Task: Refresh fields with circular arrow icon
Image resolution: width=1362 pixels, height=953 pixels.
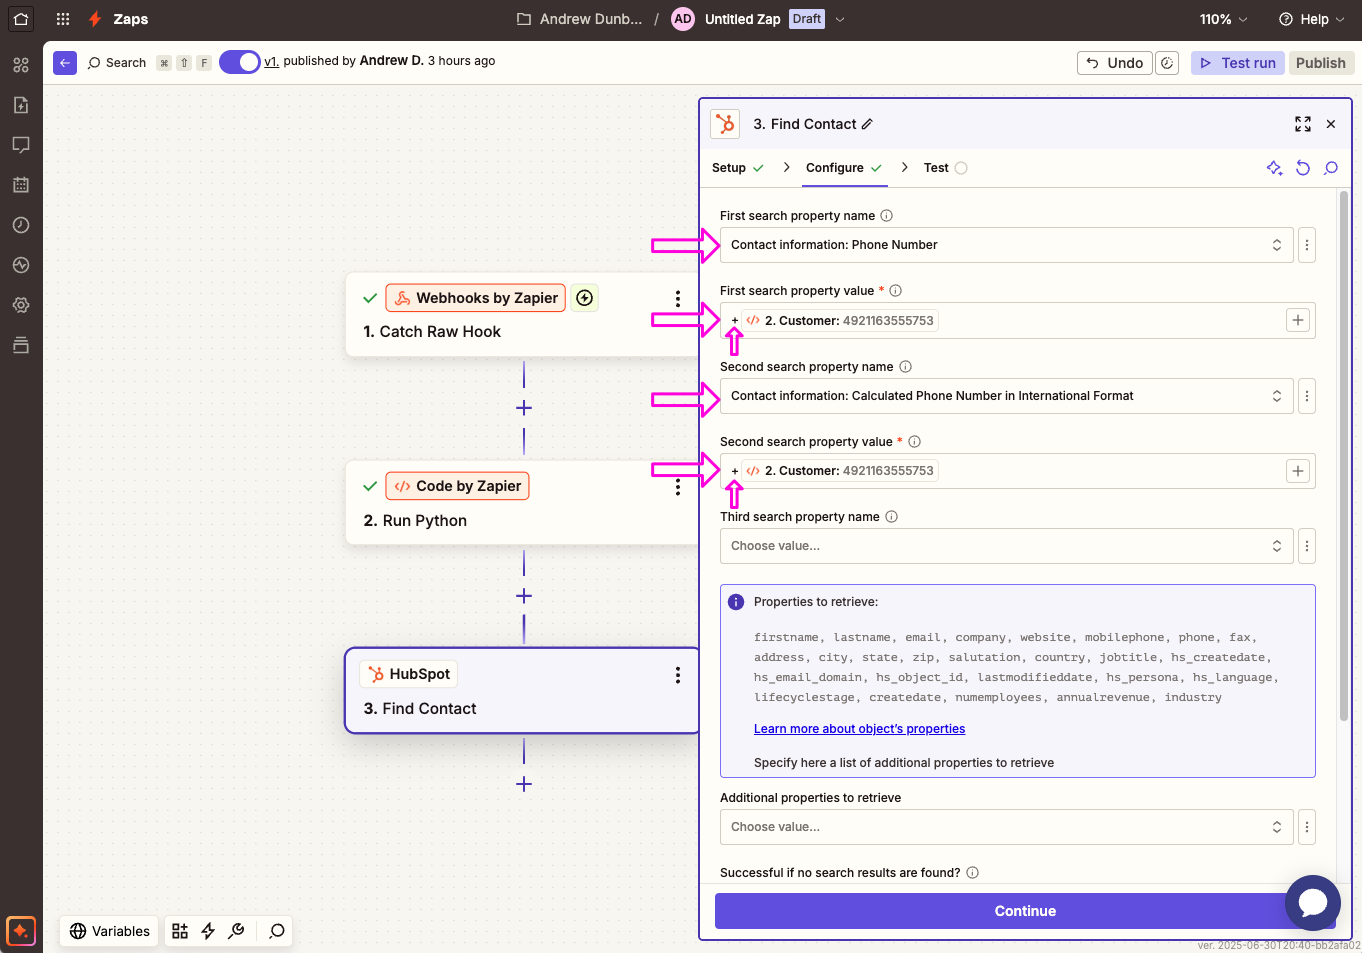Action: tap(1303, 168)
